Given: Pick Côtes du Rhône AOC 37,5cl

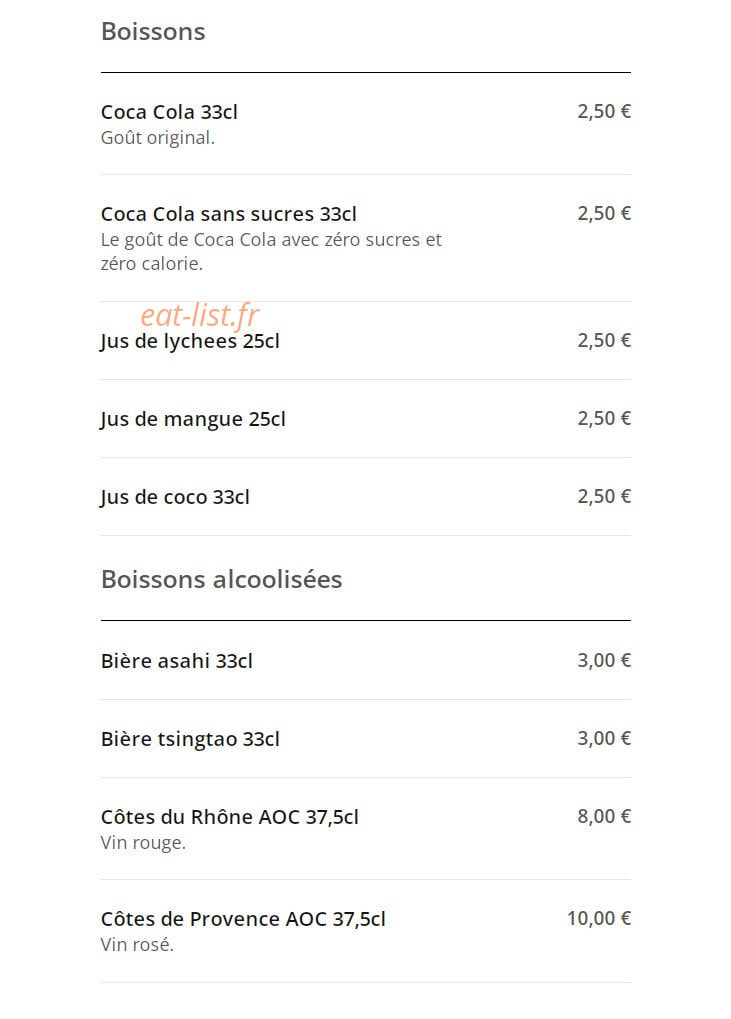Looking at the screenshot, I should point(365,829).
